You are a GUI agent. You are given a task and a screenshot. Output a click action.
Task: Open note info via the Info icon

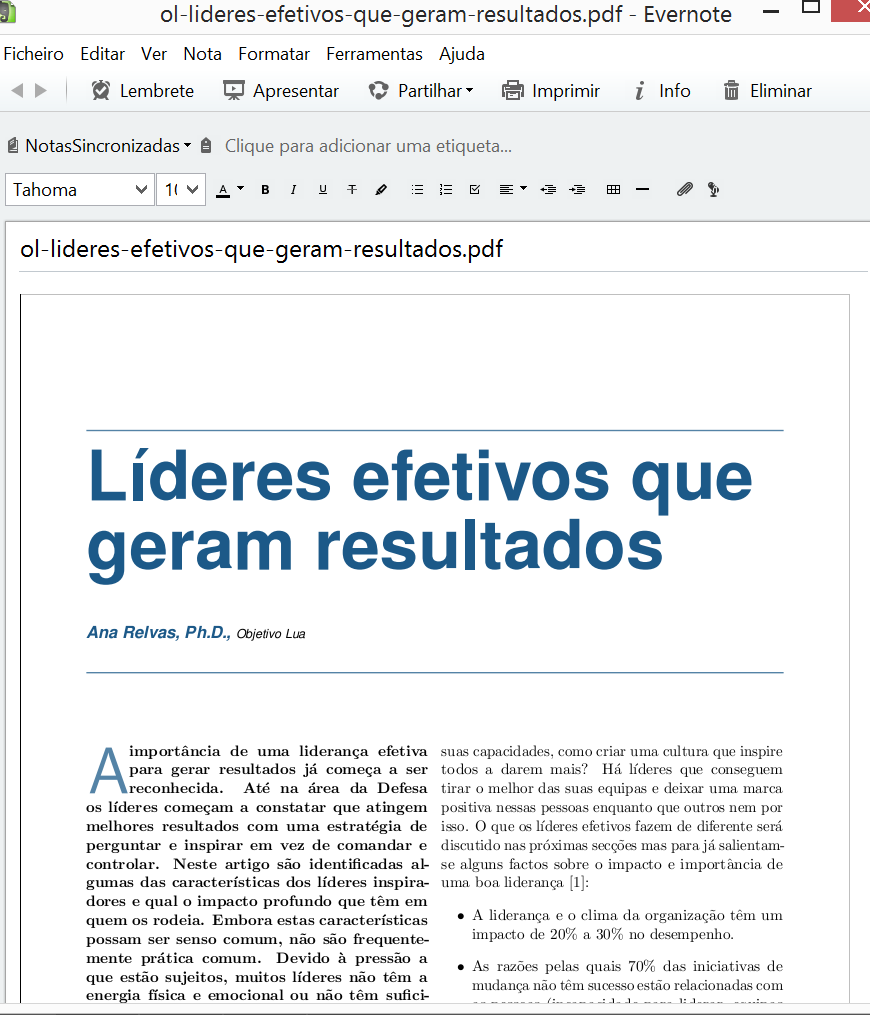coord(640,91)
